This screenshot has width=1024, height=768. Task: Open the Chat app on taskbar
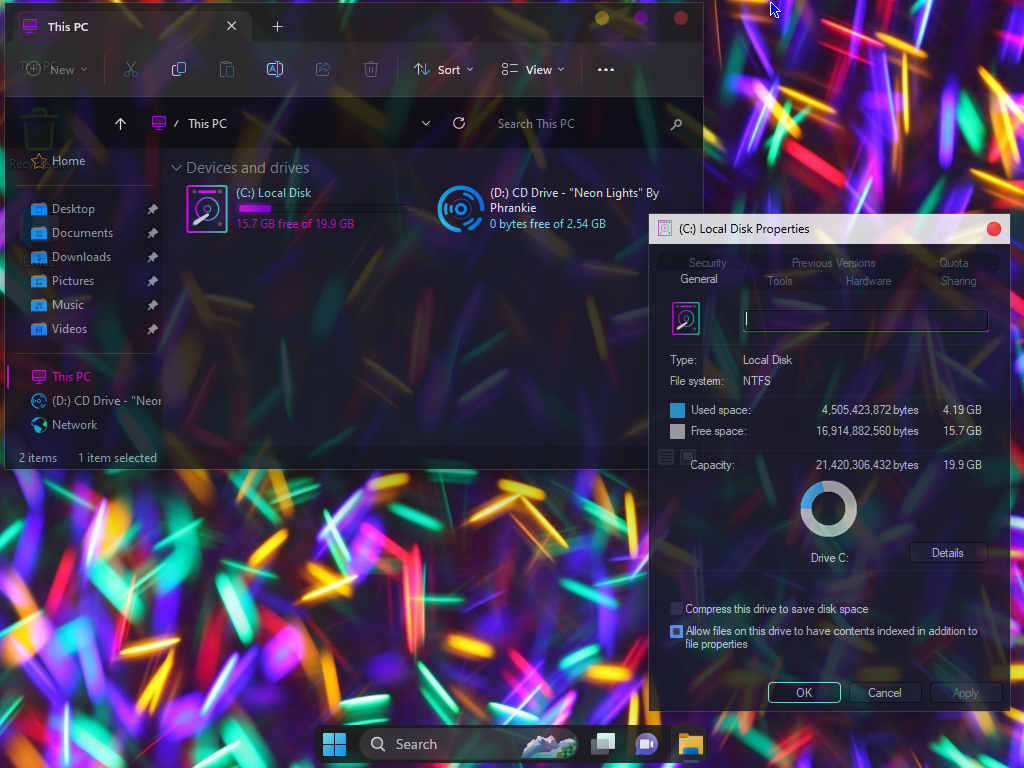pos(646,744)
